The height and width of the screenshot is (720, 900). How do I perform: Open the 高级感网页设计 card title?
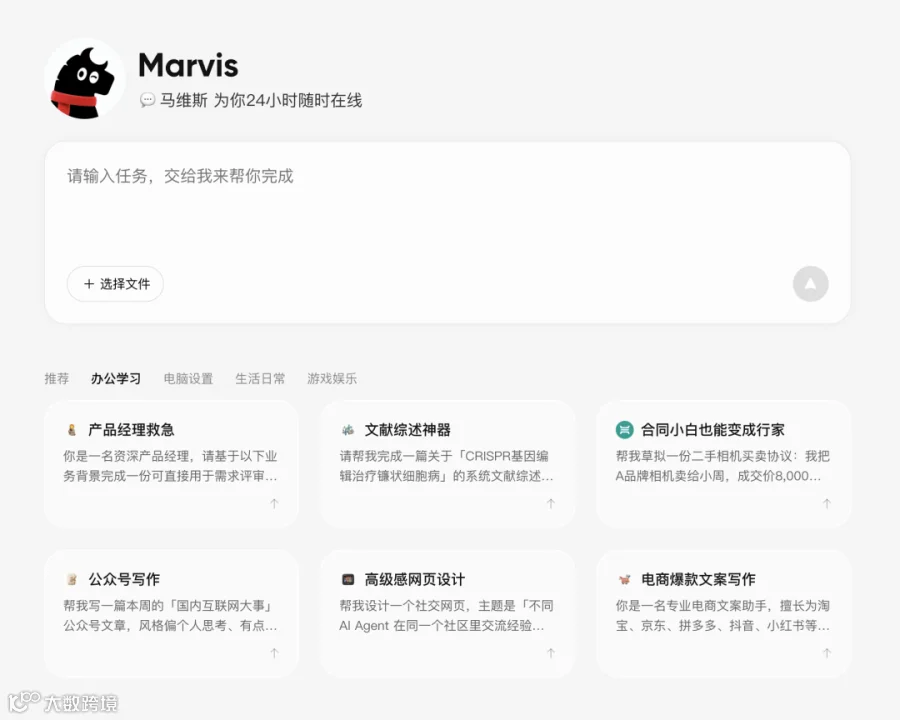414,579
